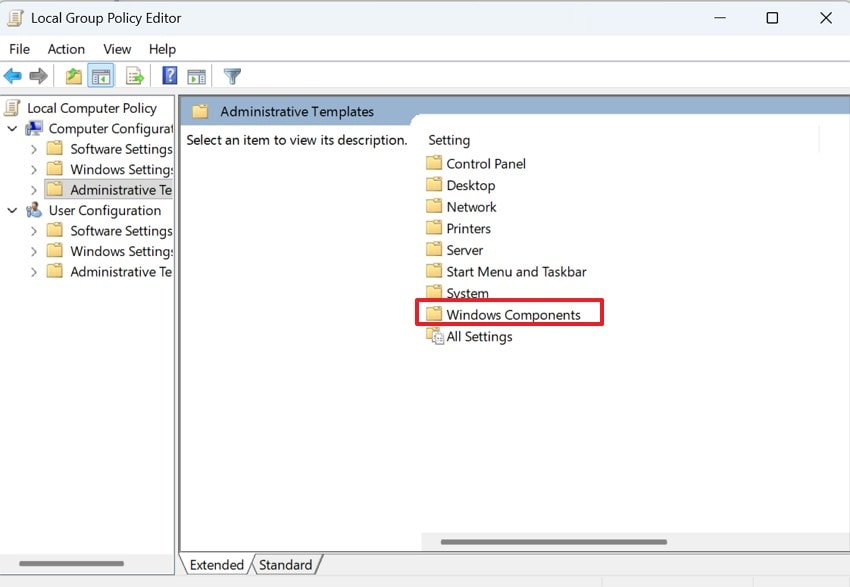850x587 pixels.
Task: Click the title bar application icon
Action: click(16, 18)
